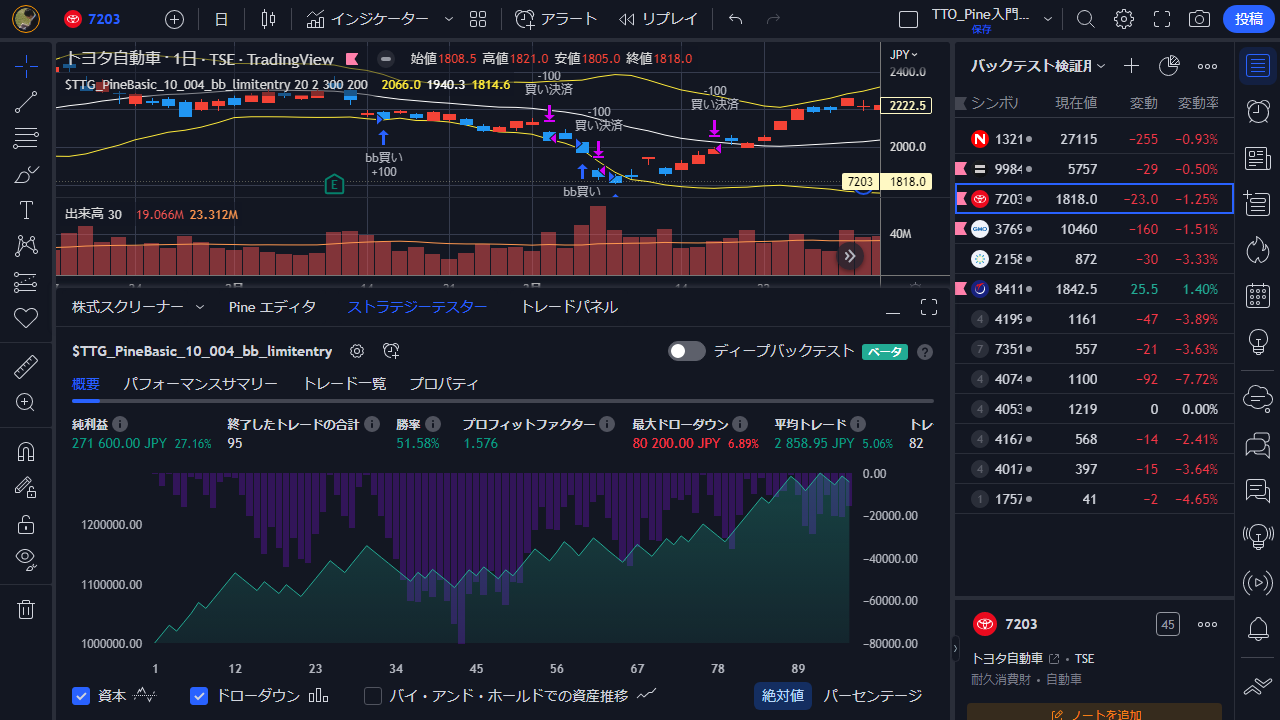Switch chart to fullscreen mode
Viewport: 1280px width, 720px height.
point(1162,19)
